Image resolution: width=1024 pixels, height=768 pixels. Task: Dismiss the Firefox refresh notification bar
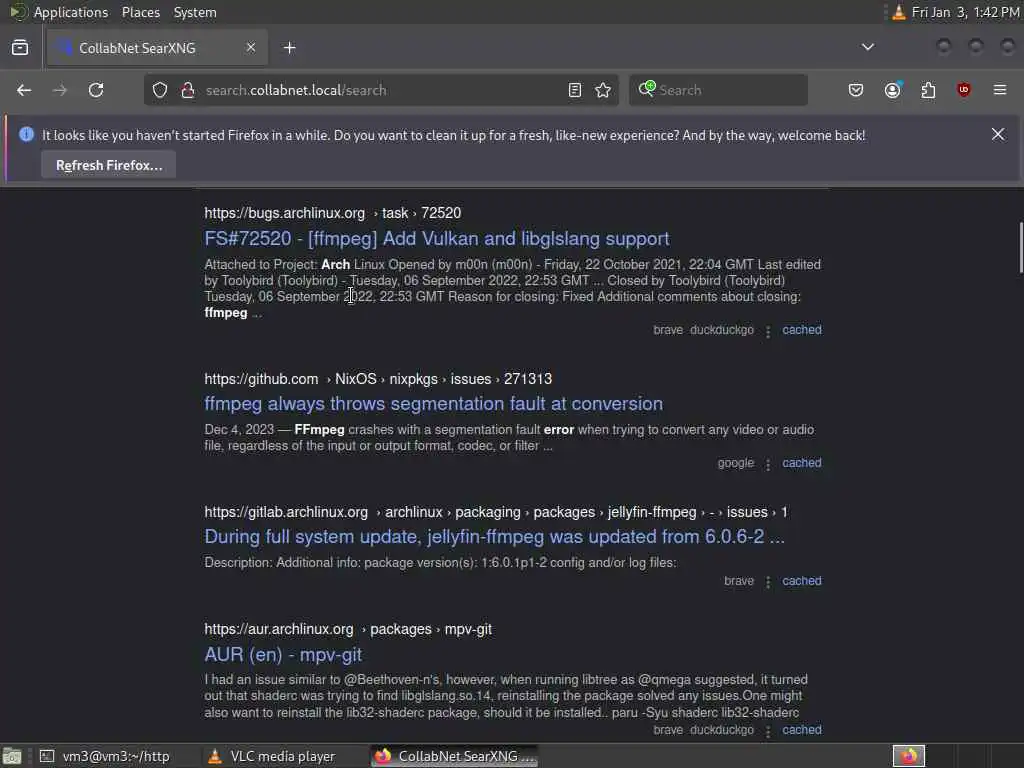pos(998,134)
